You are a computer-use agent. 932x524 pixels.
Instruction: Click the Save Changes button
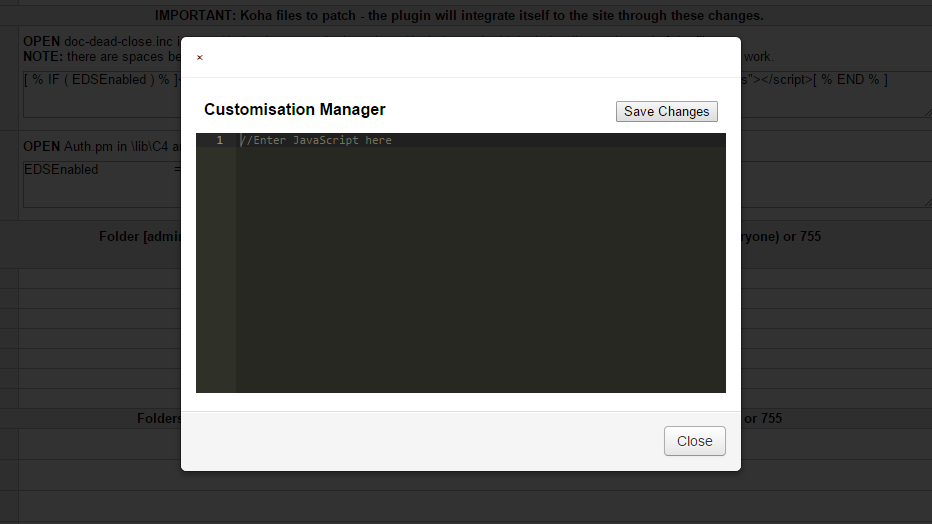(666, 111)
